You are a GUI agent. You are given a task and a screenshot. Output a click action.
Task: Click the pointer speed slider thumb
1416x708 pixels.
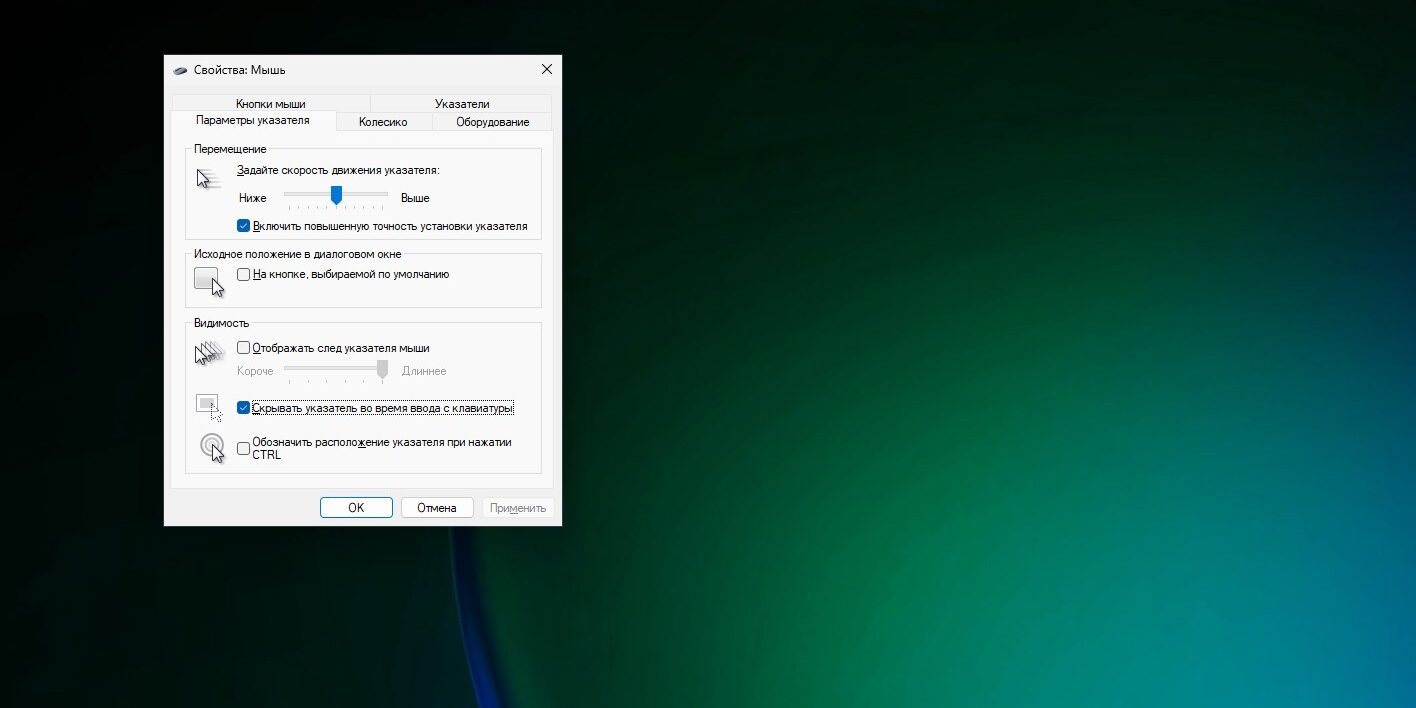coord(337,194)
